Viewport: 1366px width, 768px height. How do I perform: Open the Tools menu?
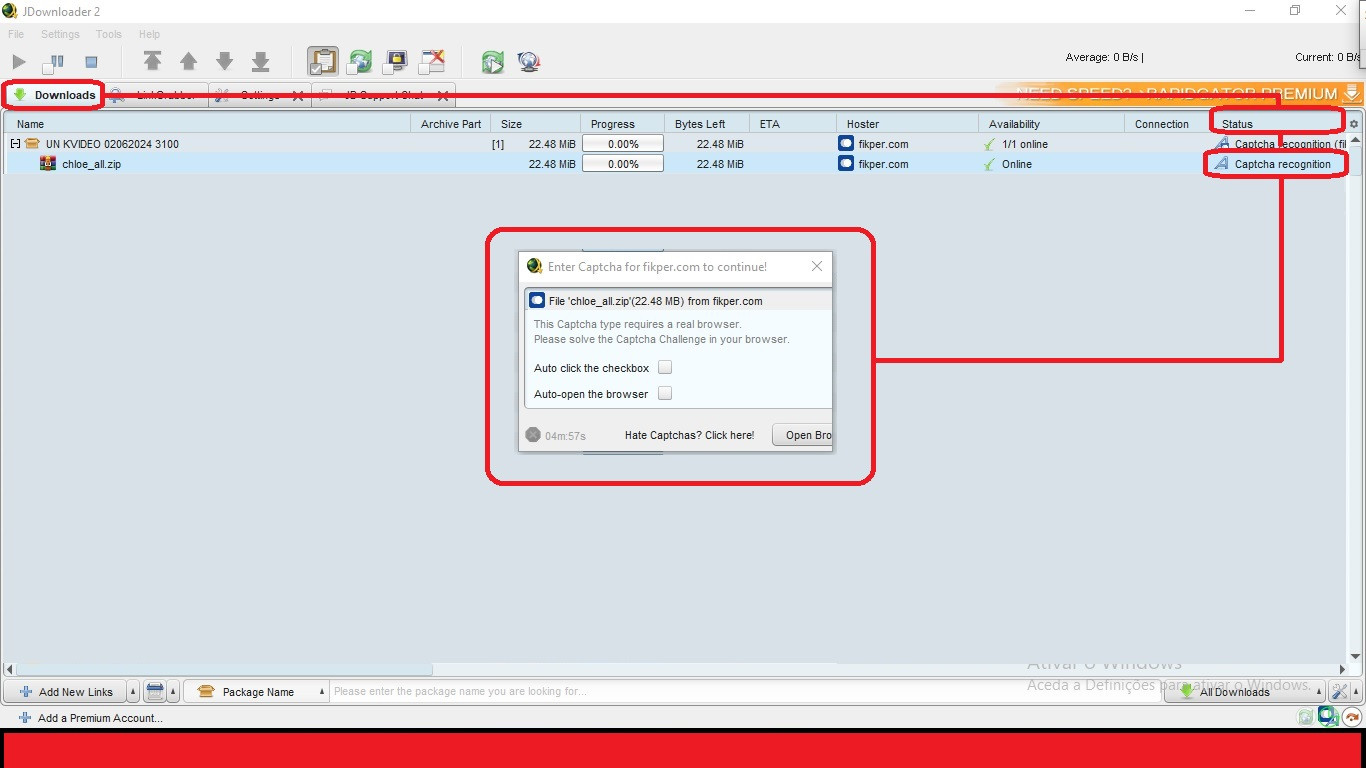pos(109,34)
